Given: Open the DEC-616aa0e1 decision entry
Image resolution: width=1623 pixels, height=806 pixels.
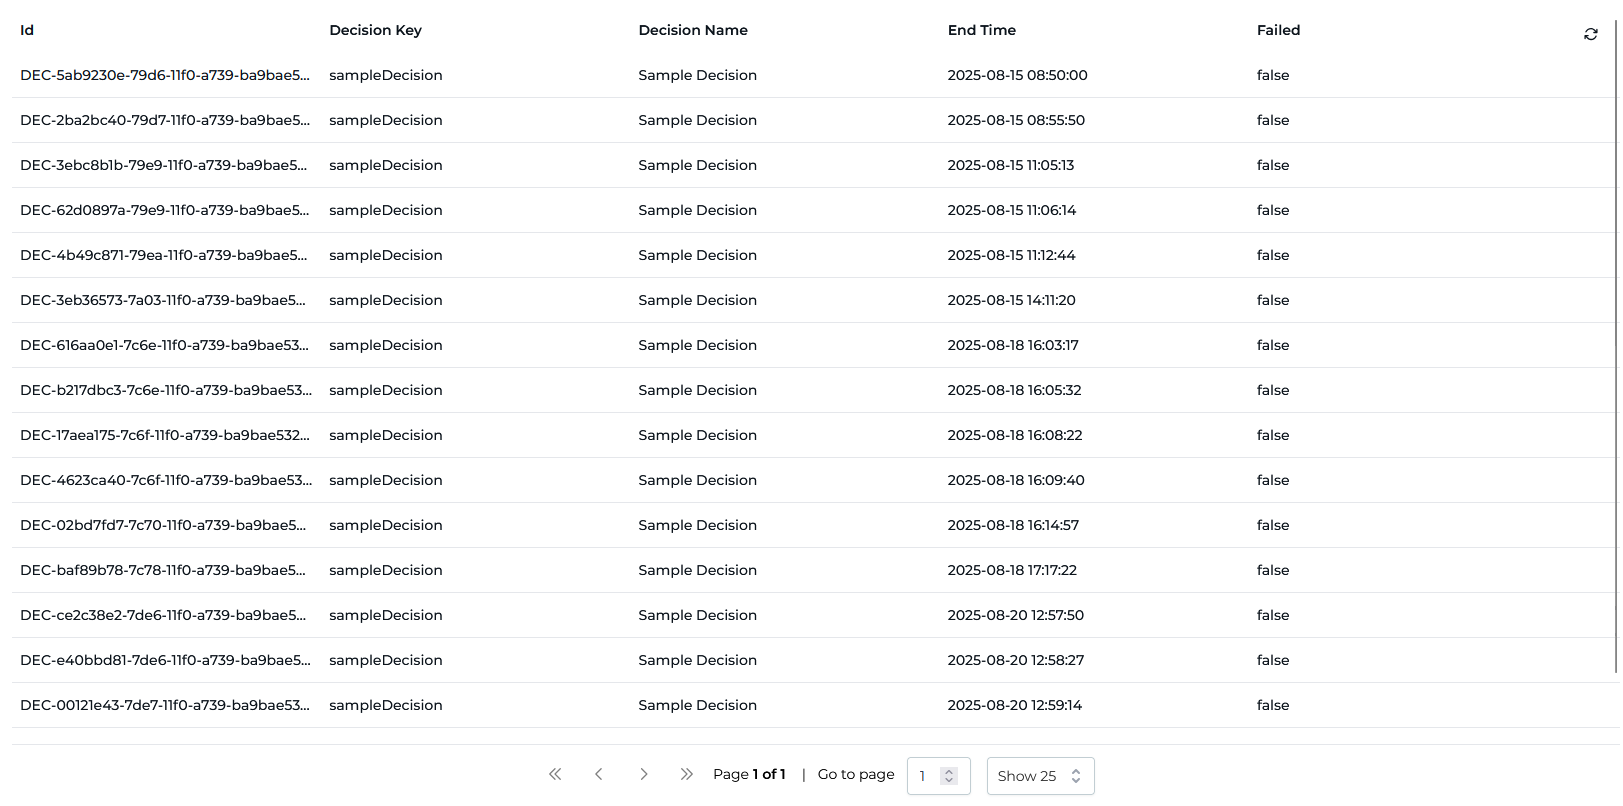Looking at the screenshot, I should pos(164,345).
